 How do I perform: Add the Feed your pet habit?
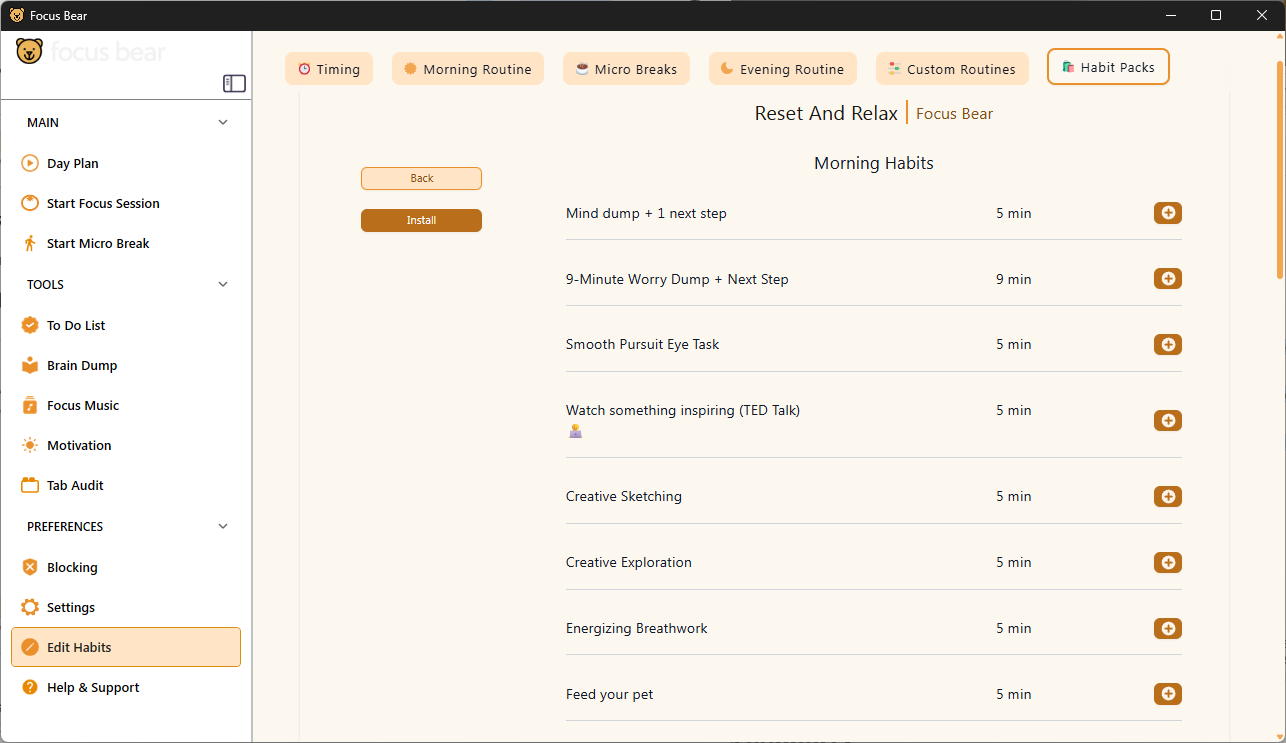(x=1167, y=694)
